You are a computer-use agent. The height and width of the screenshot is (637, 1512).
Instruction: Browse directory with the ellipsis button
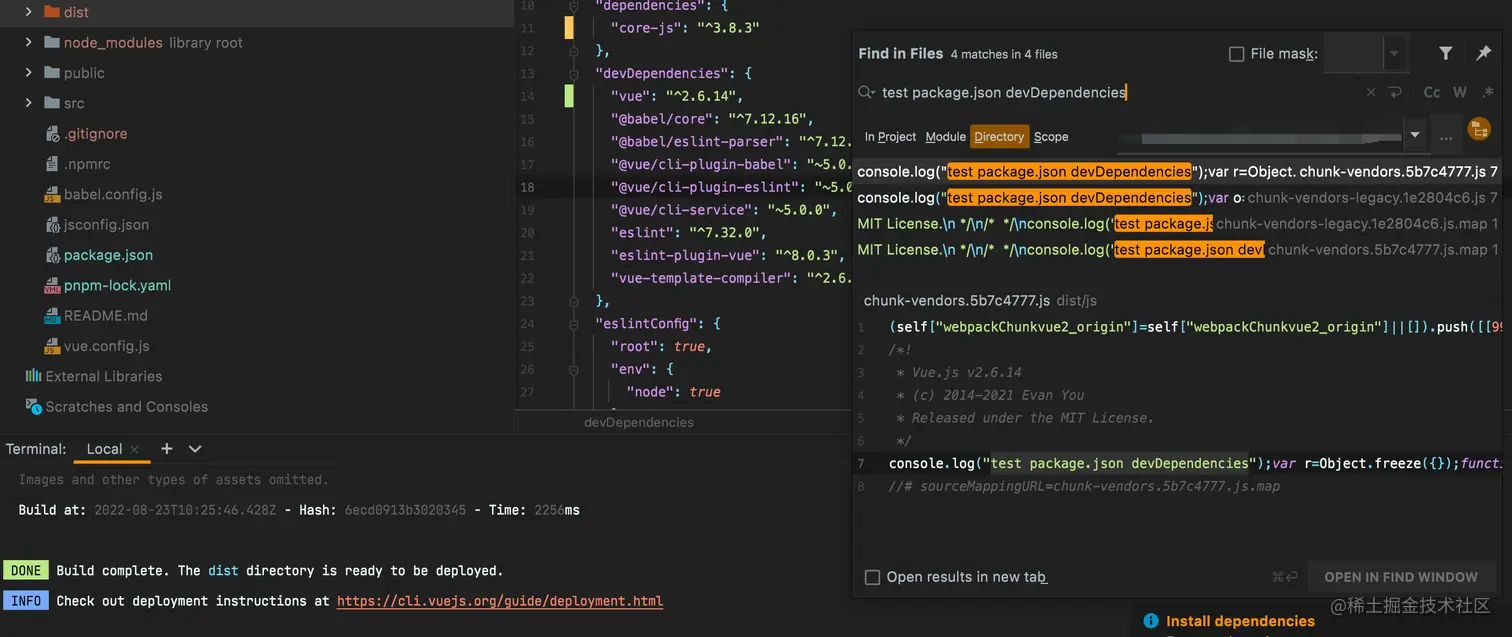point(1445,136)
